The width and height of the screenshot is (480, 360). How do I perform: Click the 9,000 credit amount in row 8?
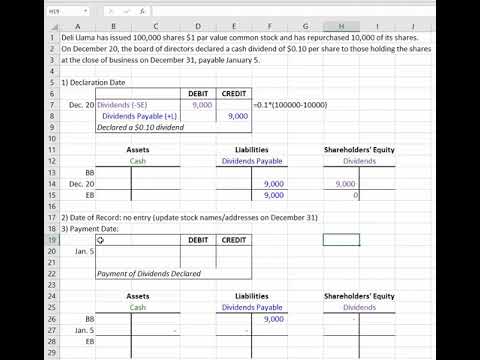pyautogui.click(x=238, y=116)
